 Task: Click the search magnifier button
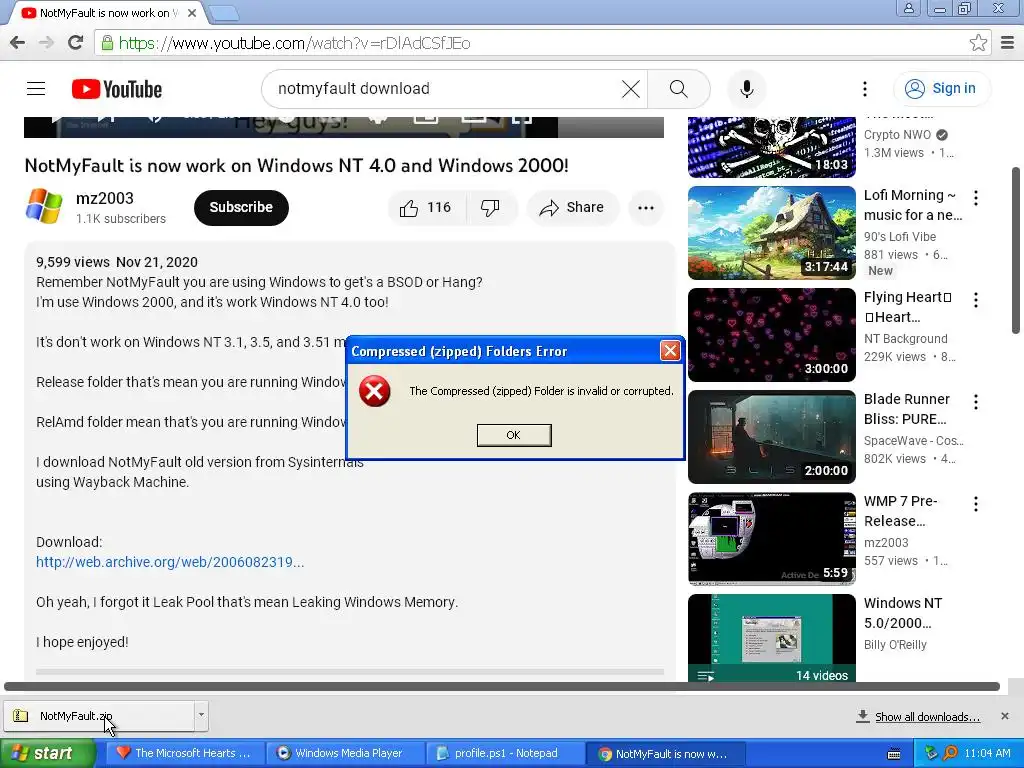[x=679, y=89]
